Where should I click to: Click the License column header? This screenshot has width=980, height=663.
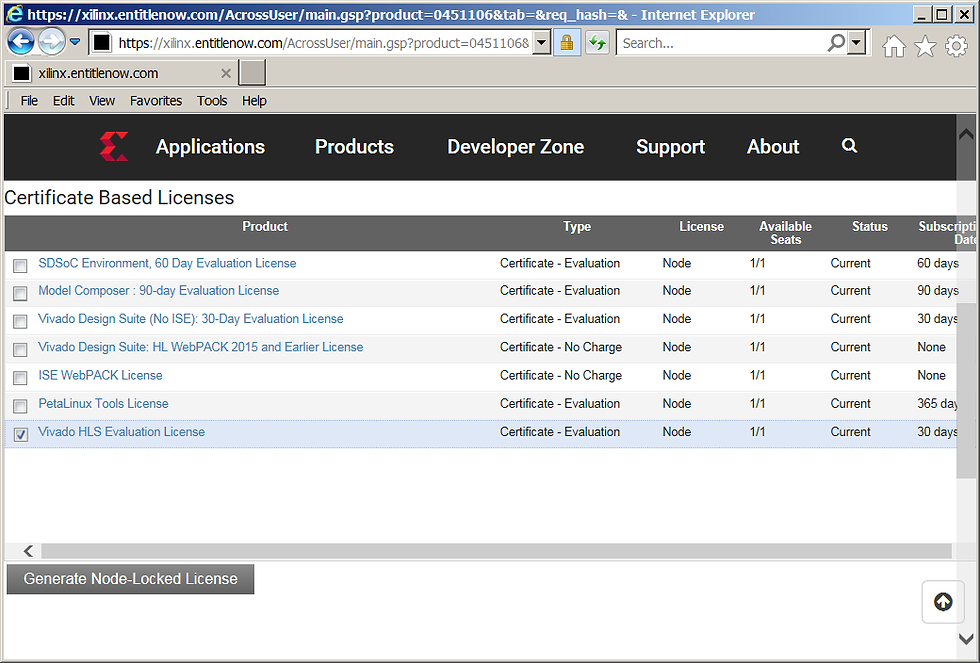701,226
